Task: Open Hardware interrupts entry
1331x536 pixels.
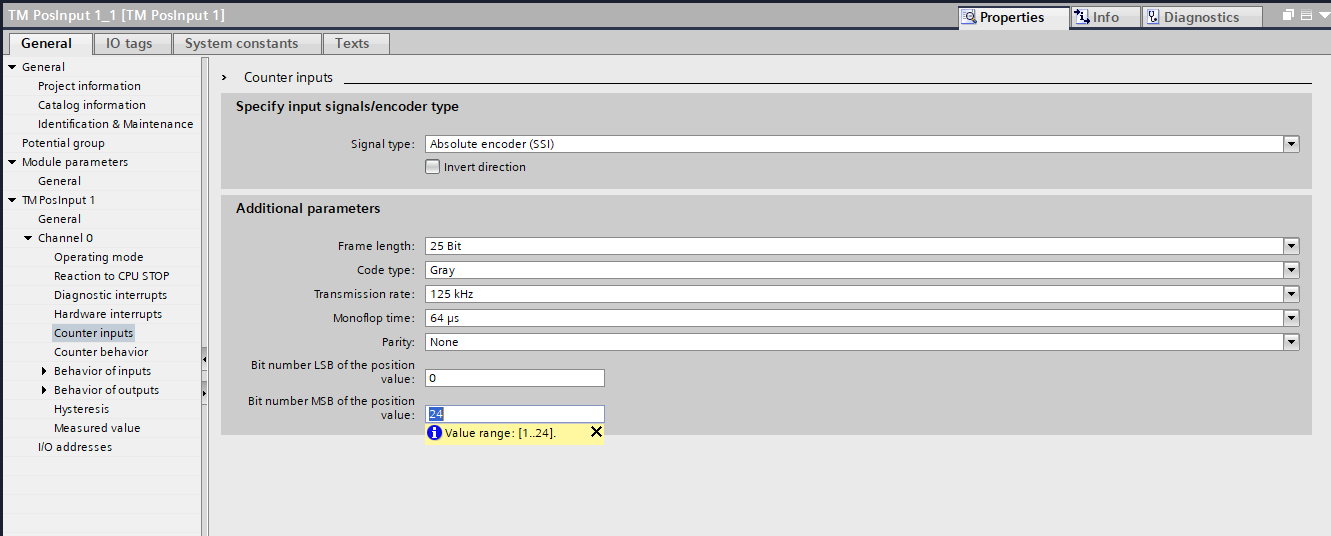Action: click(107, 314)
